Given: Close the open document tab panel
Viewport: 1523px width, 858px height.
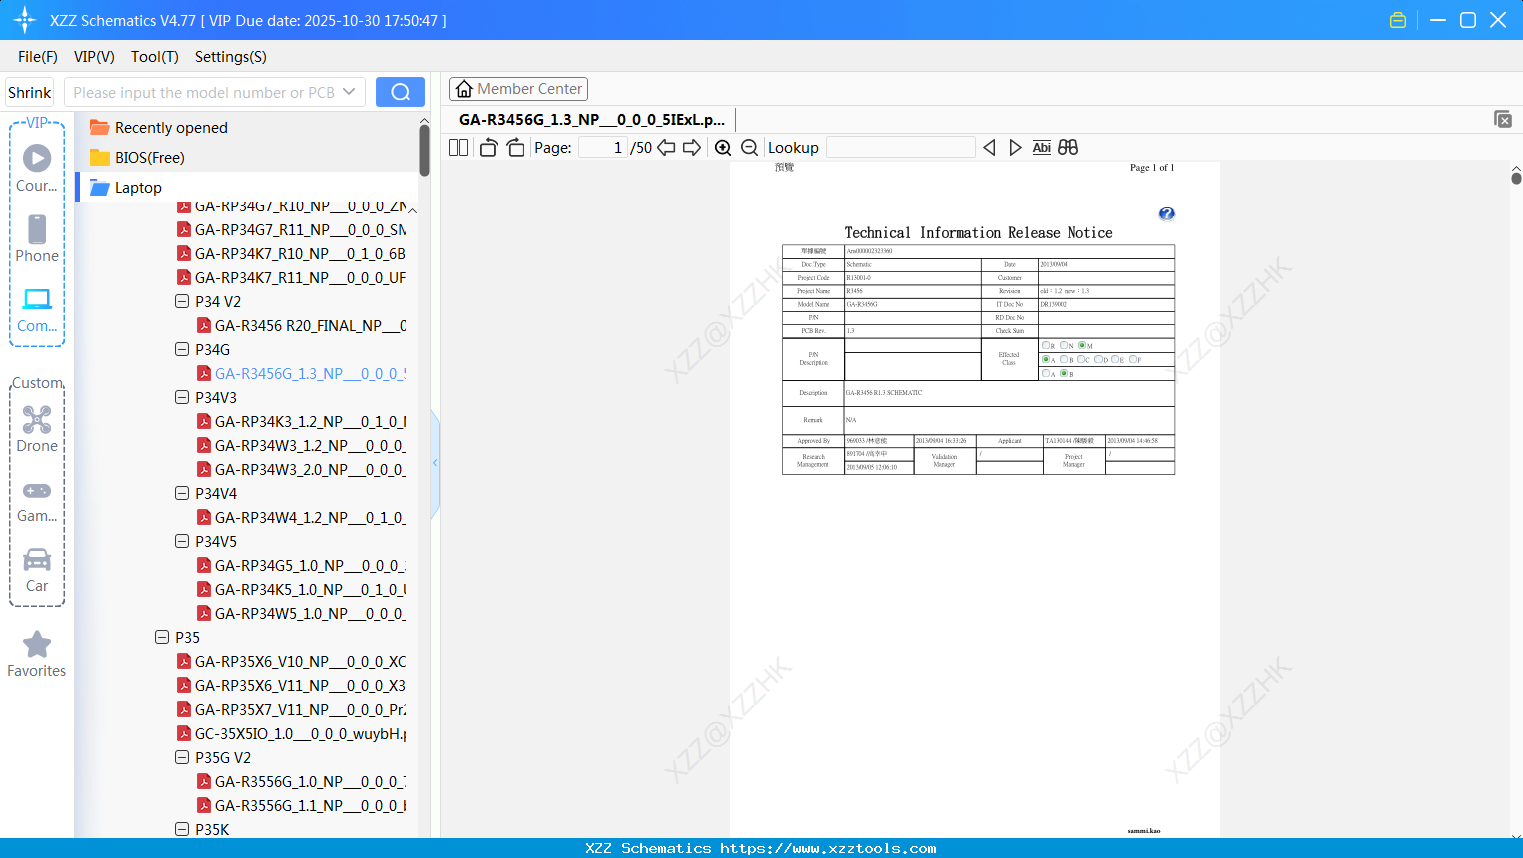Looking at the screenshot, I should point(1503,119).
